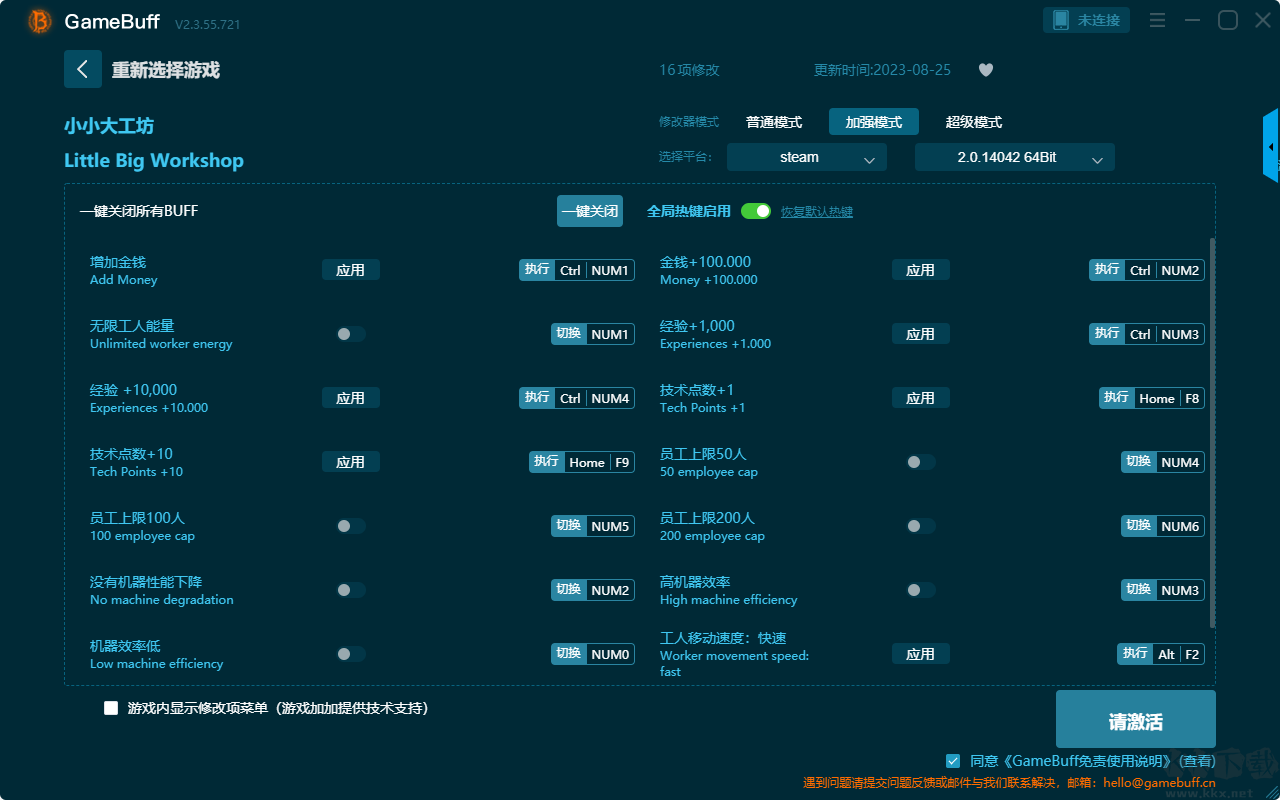
Task: Open the disclaimer 查看 link
Action: click(1197, 761)
